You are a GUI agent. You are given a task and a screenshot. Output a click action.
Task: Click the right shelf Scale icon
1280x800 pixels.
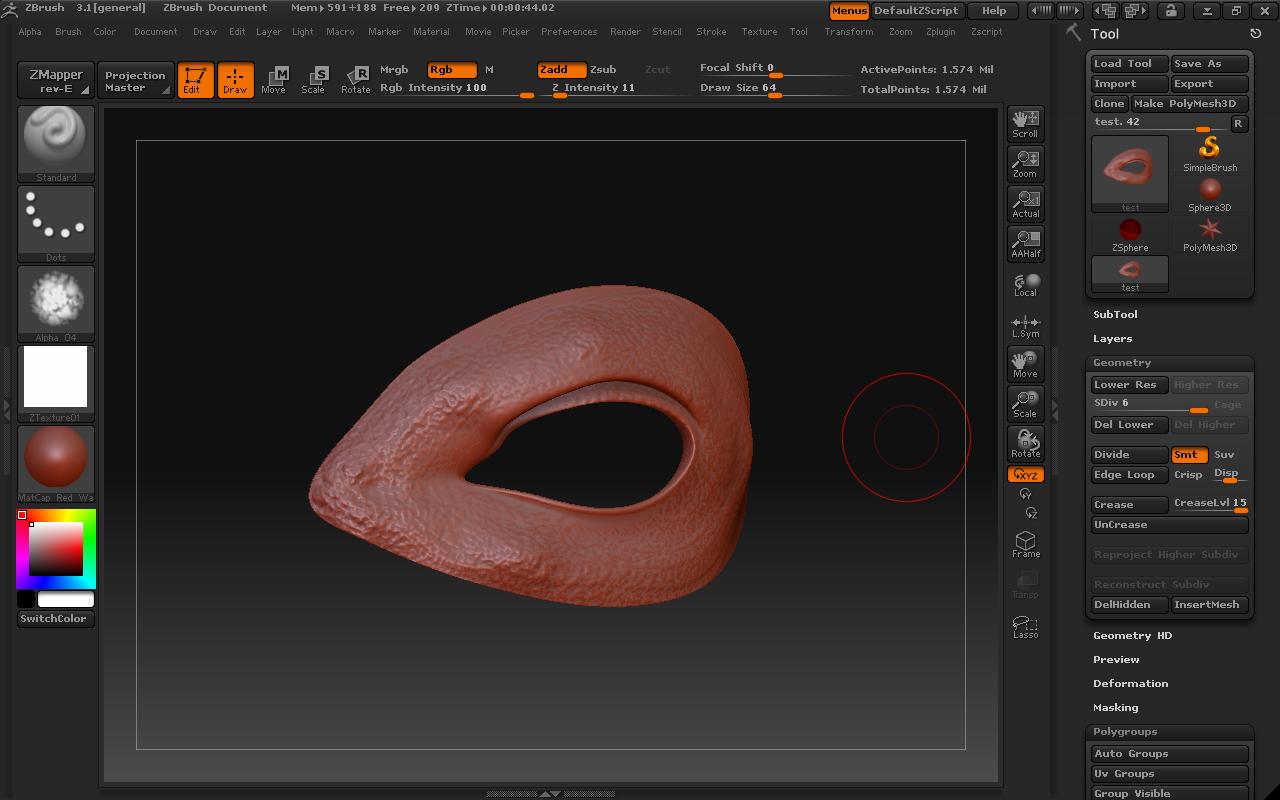[1025, 404]
